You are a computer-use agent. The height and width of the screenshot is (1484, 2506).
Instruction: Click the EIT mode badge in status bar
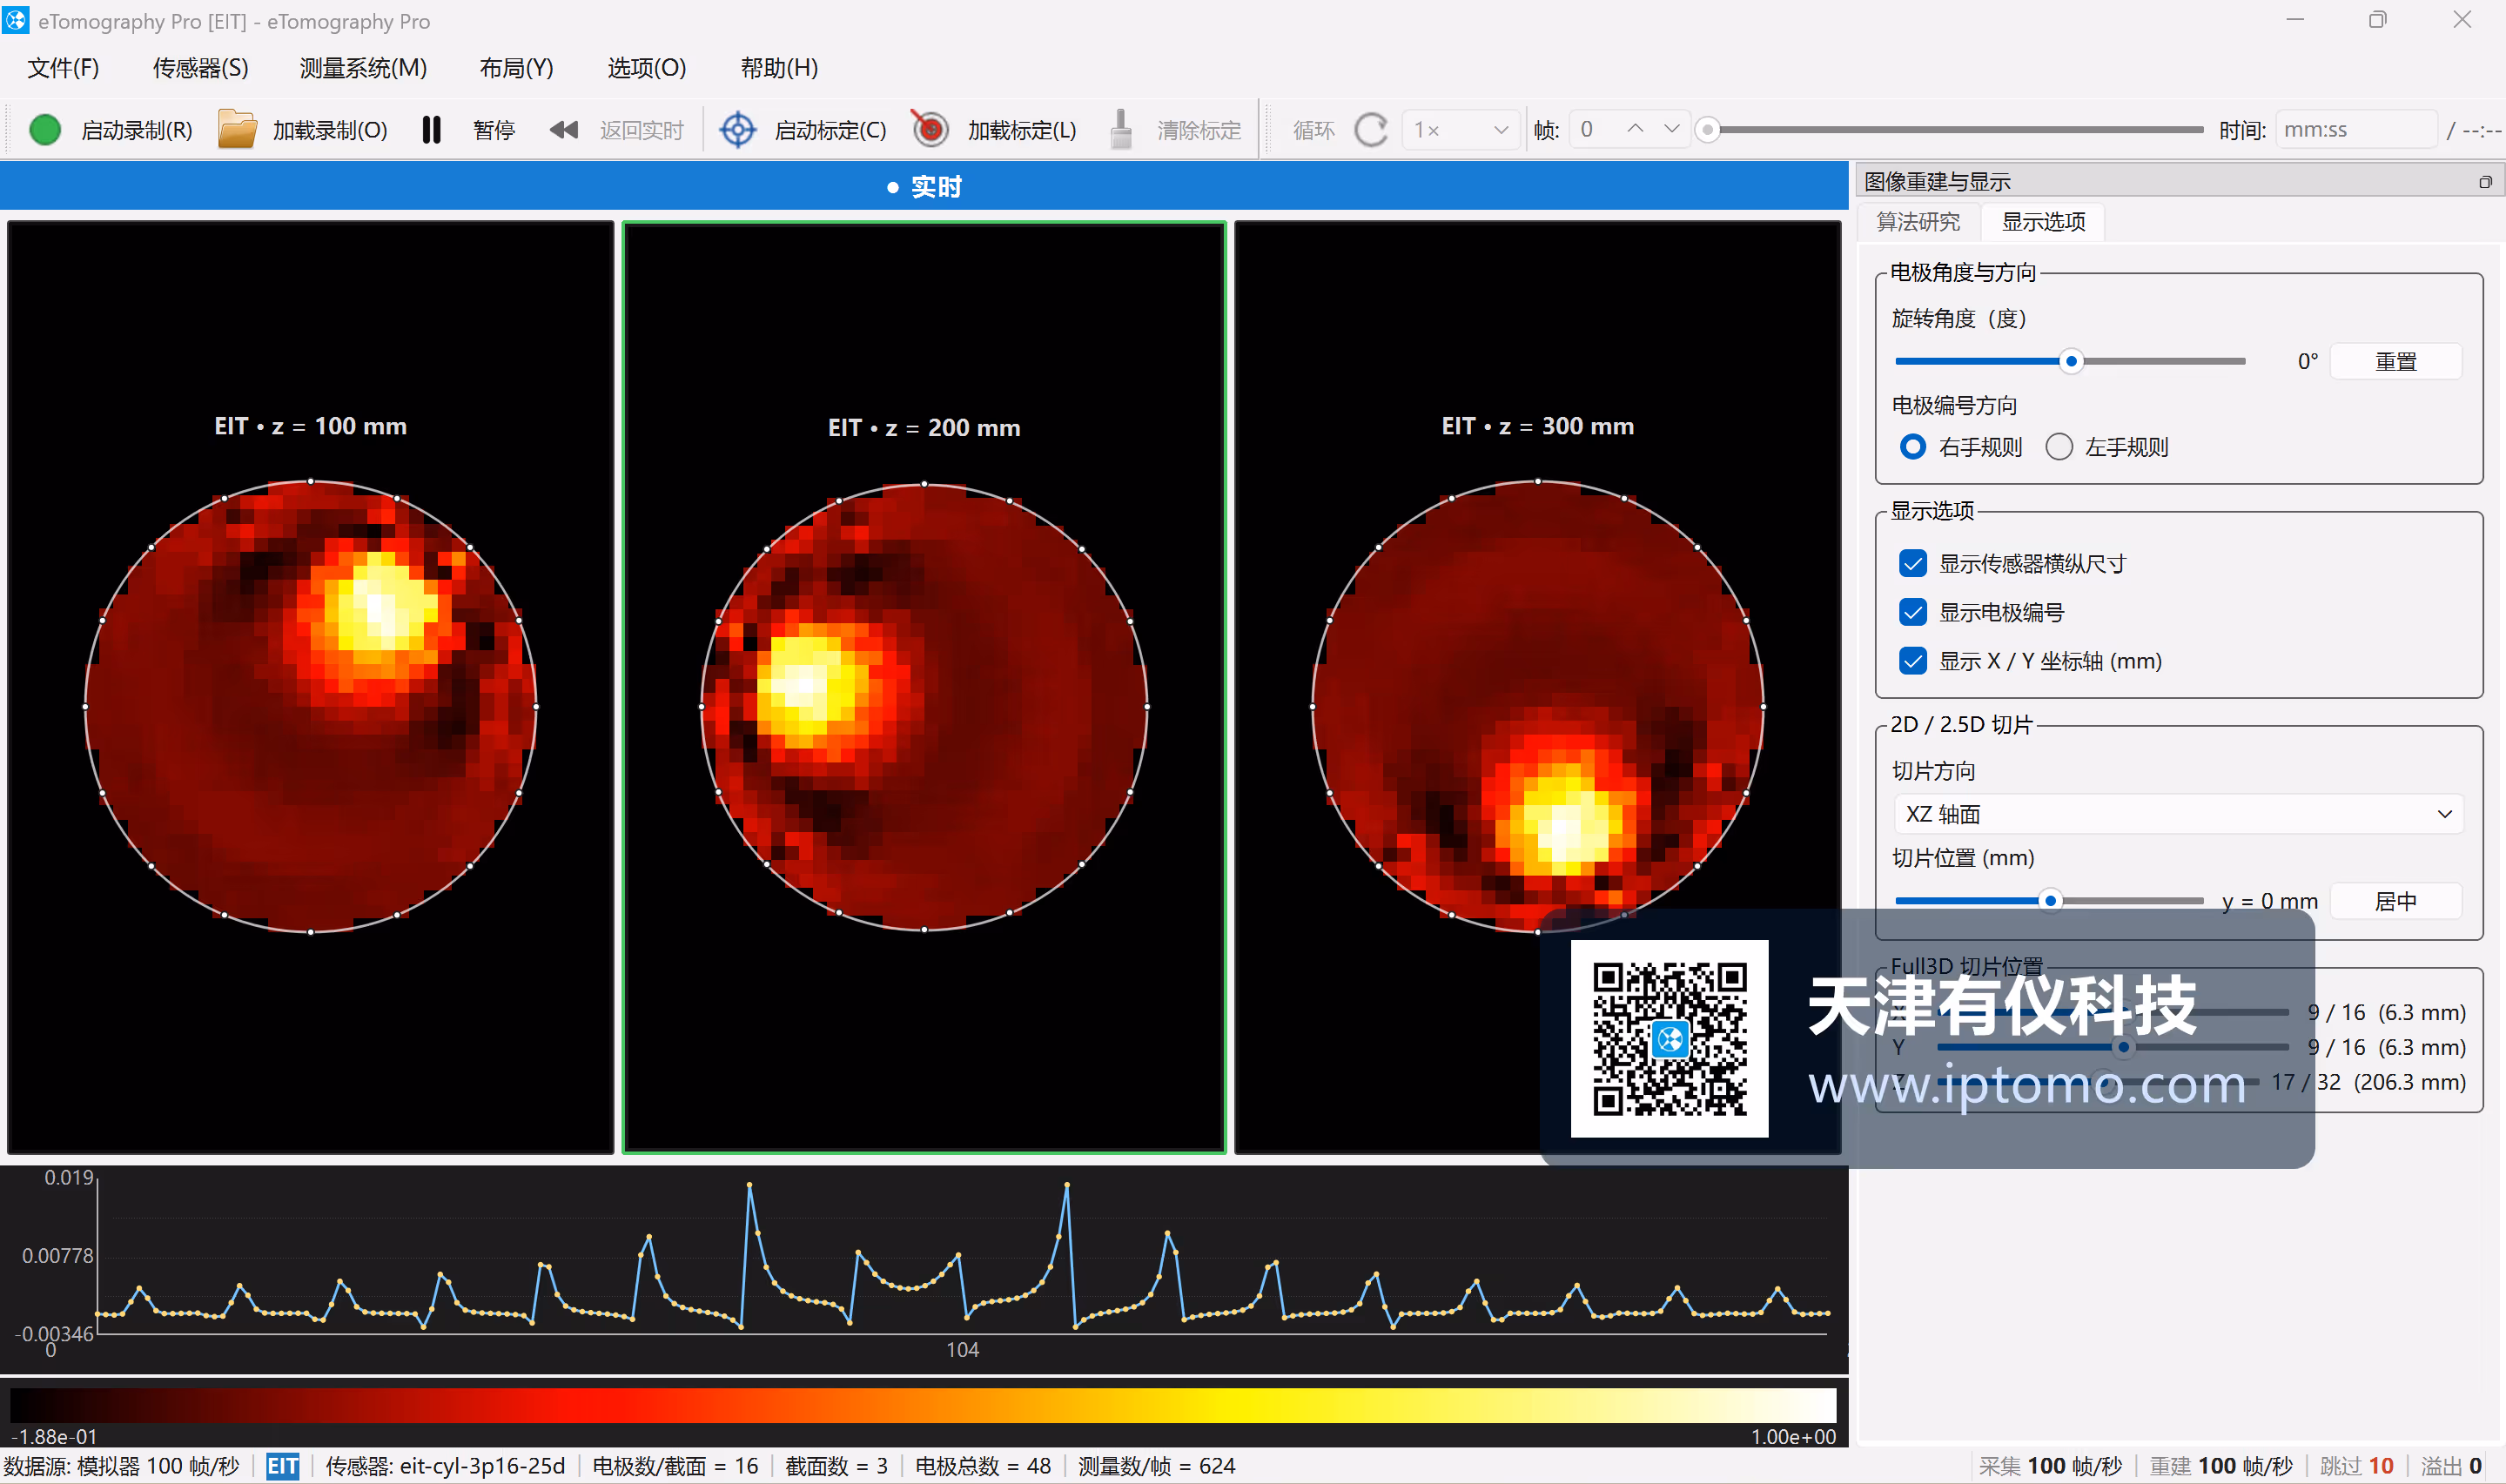(x=283, y=1466)
